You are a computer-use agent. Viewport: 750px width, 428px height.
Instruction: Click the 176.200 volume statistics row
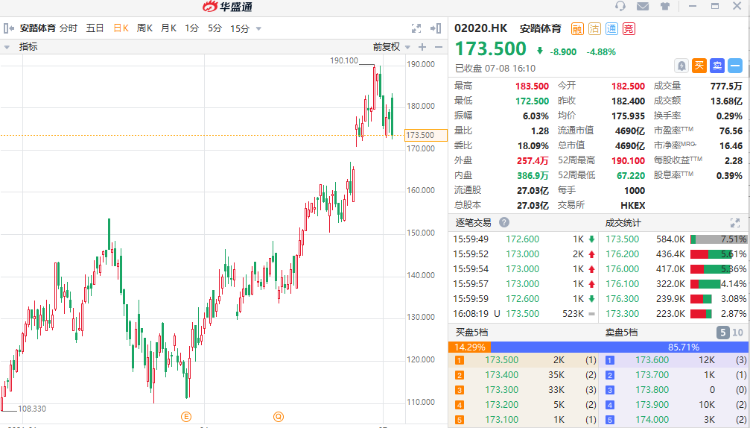coord(675,254)
